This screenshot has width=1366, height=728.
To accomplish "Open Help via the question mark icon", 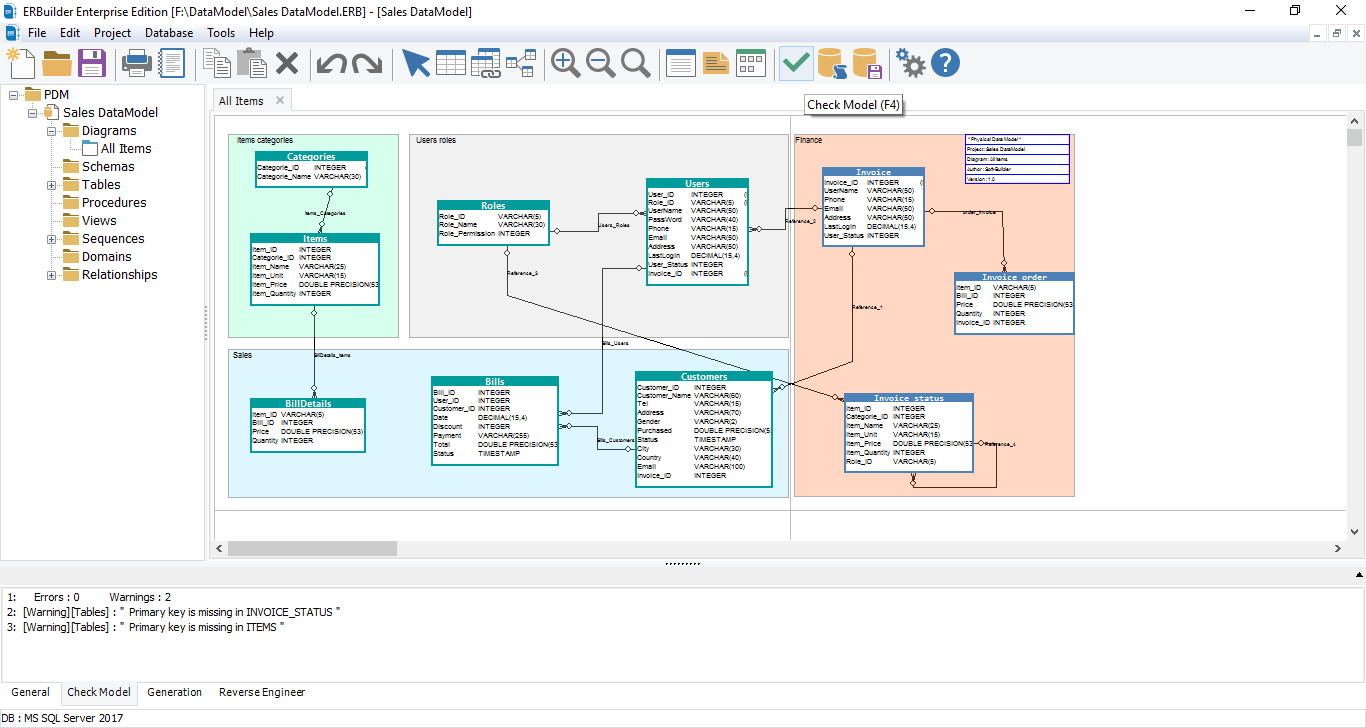I will [945, 62].
